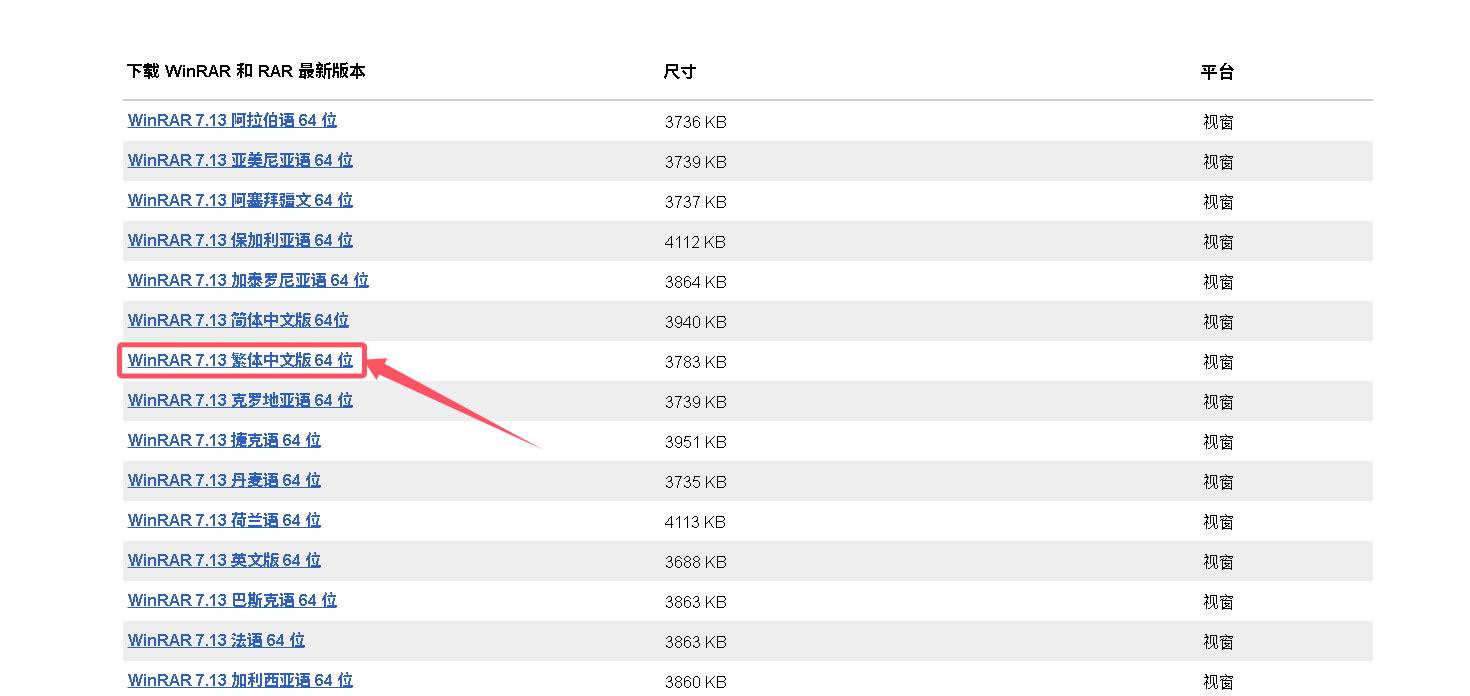Click 视窗 platform cell in 英文版 row
The width and height of the screenshot is (1470, 696).
pos(1218,562)
